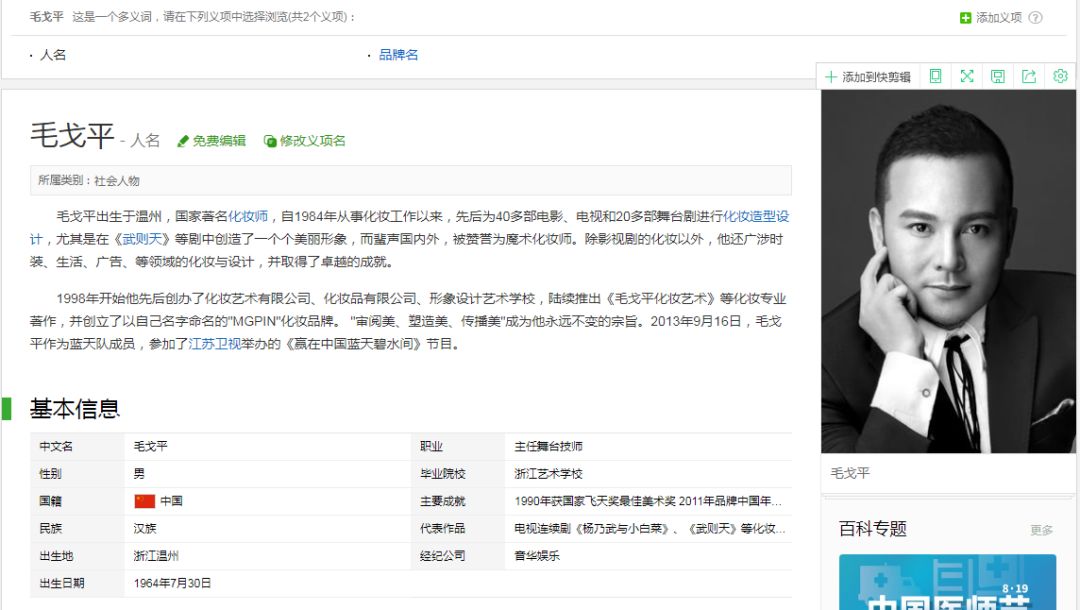Click the green plus icon beside 添加义项
Viewport: 1080px width, 610px height.
965,18
